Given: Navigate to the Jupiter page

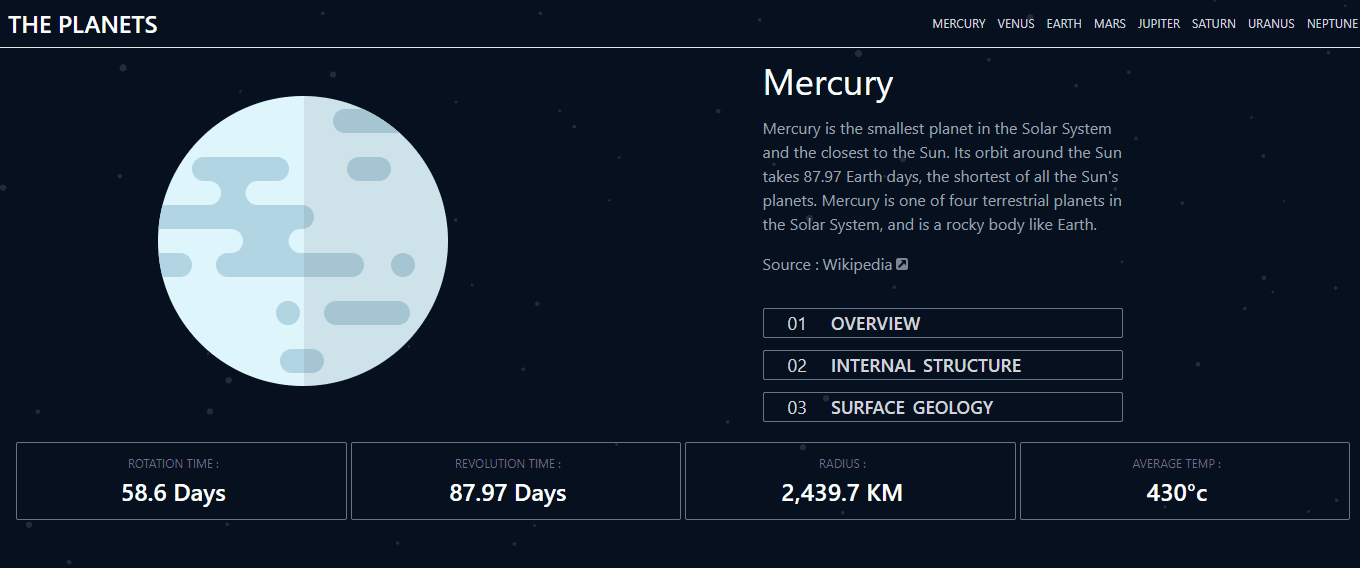Looking at the screenshot, I should 1159,24.
